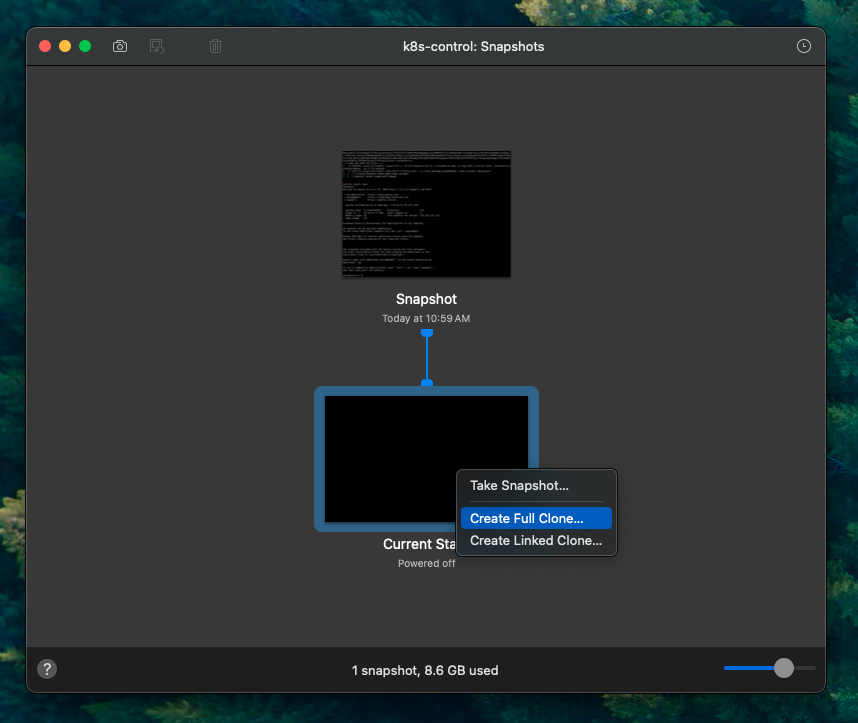
Task: Pick Create Linked Clone... from the context menu
Action: [x=536, y=541]
